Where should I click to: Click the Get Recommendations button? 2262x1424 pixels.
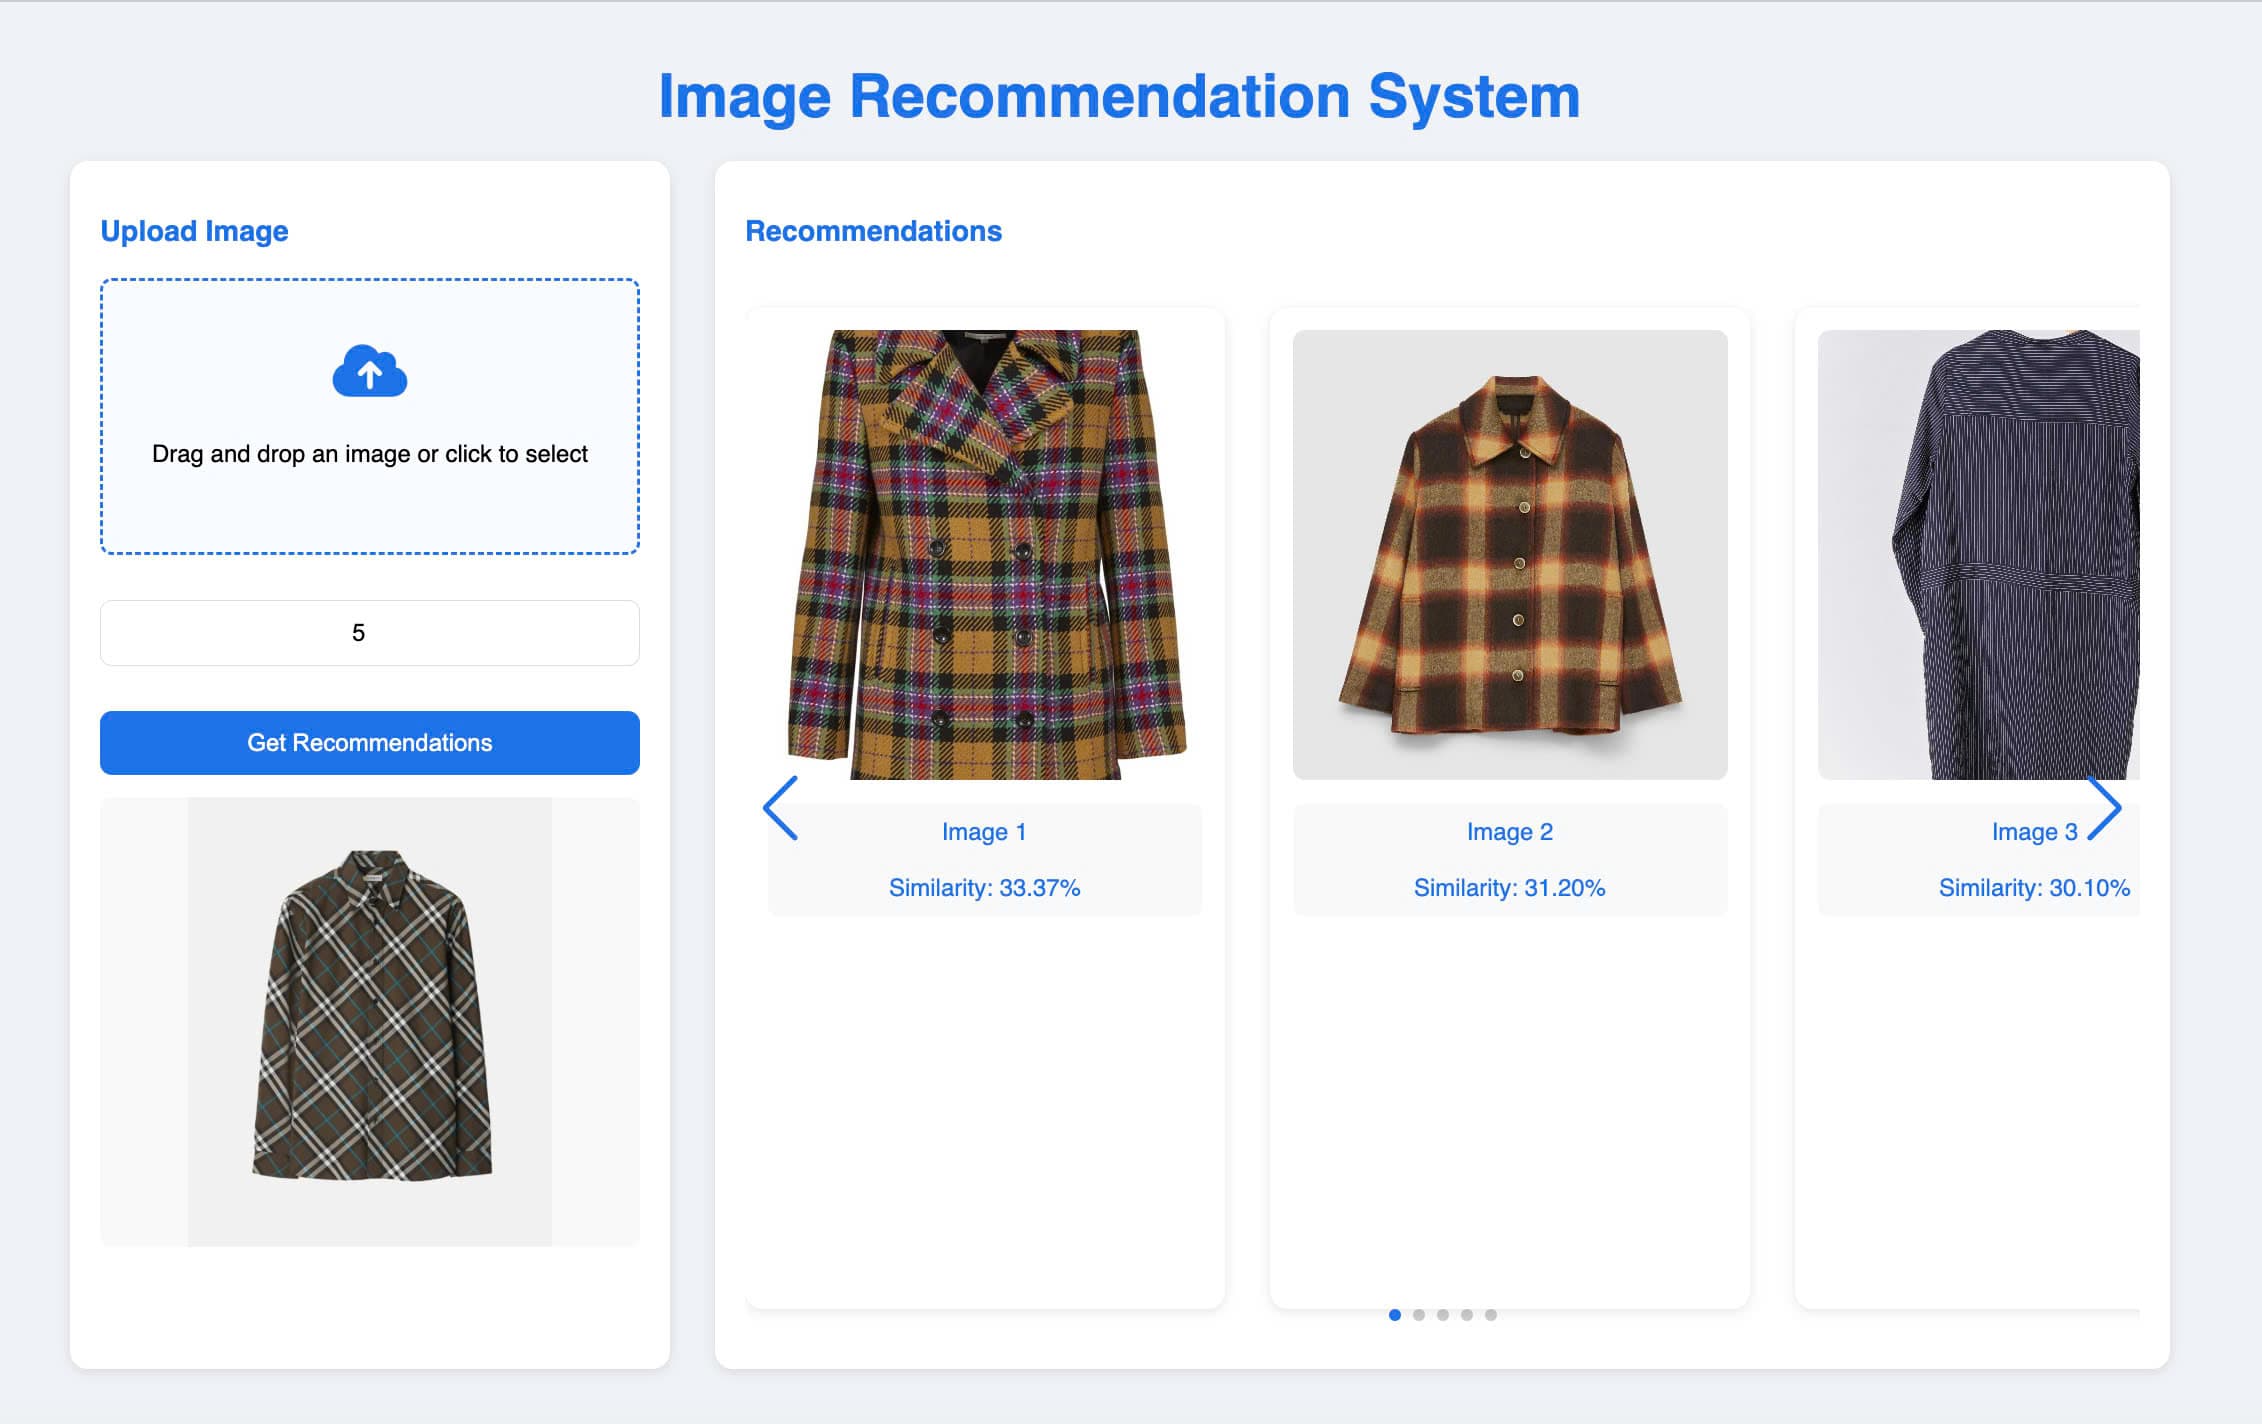[369, 742]
